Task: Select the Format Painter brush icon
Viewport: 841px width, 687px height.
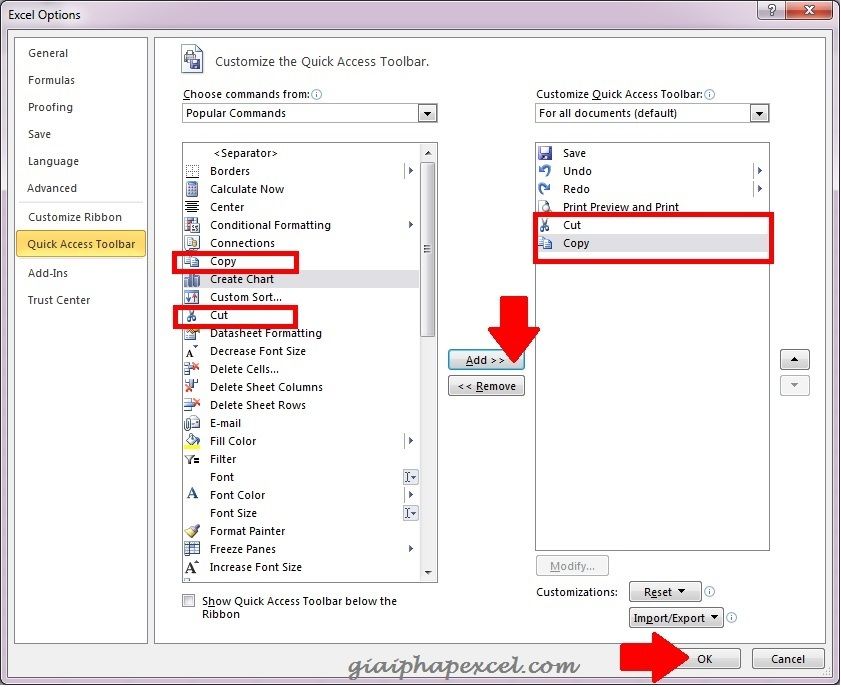Action: (x=192, y=531)
